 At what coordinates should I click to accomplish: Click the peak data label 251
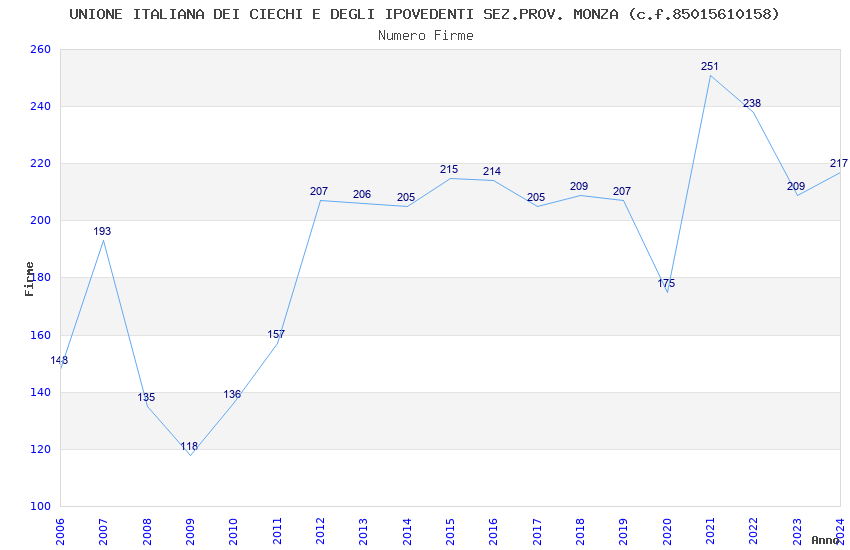710,66
